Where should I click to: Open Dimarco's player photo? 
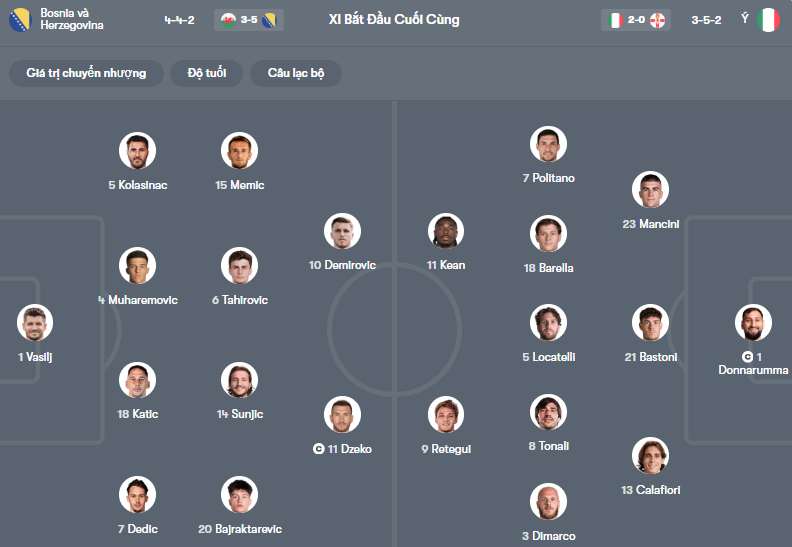coord(549,502)
